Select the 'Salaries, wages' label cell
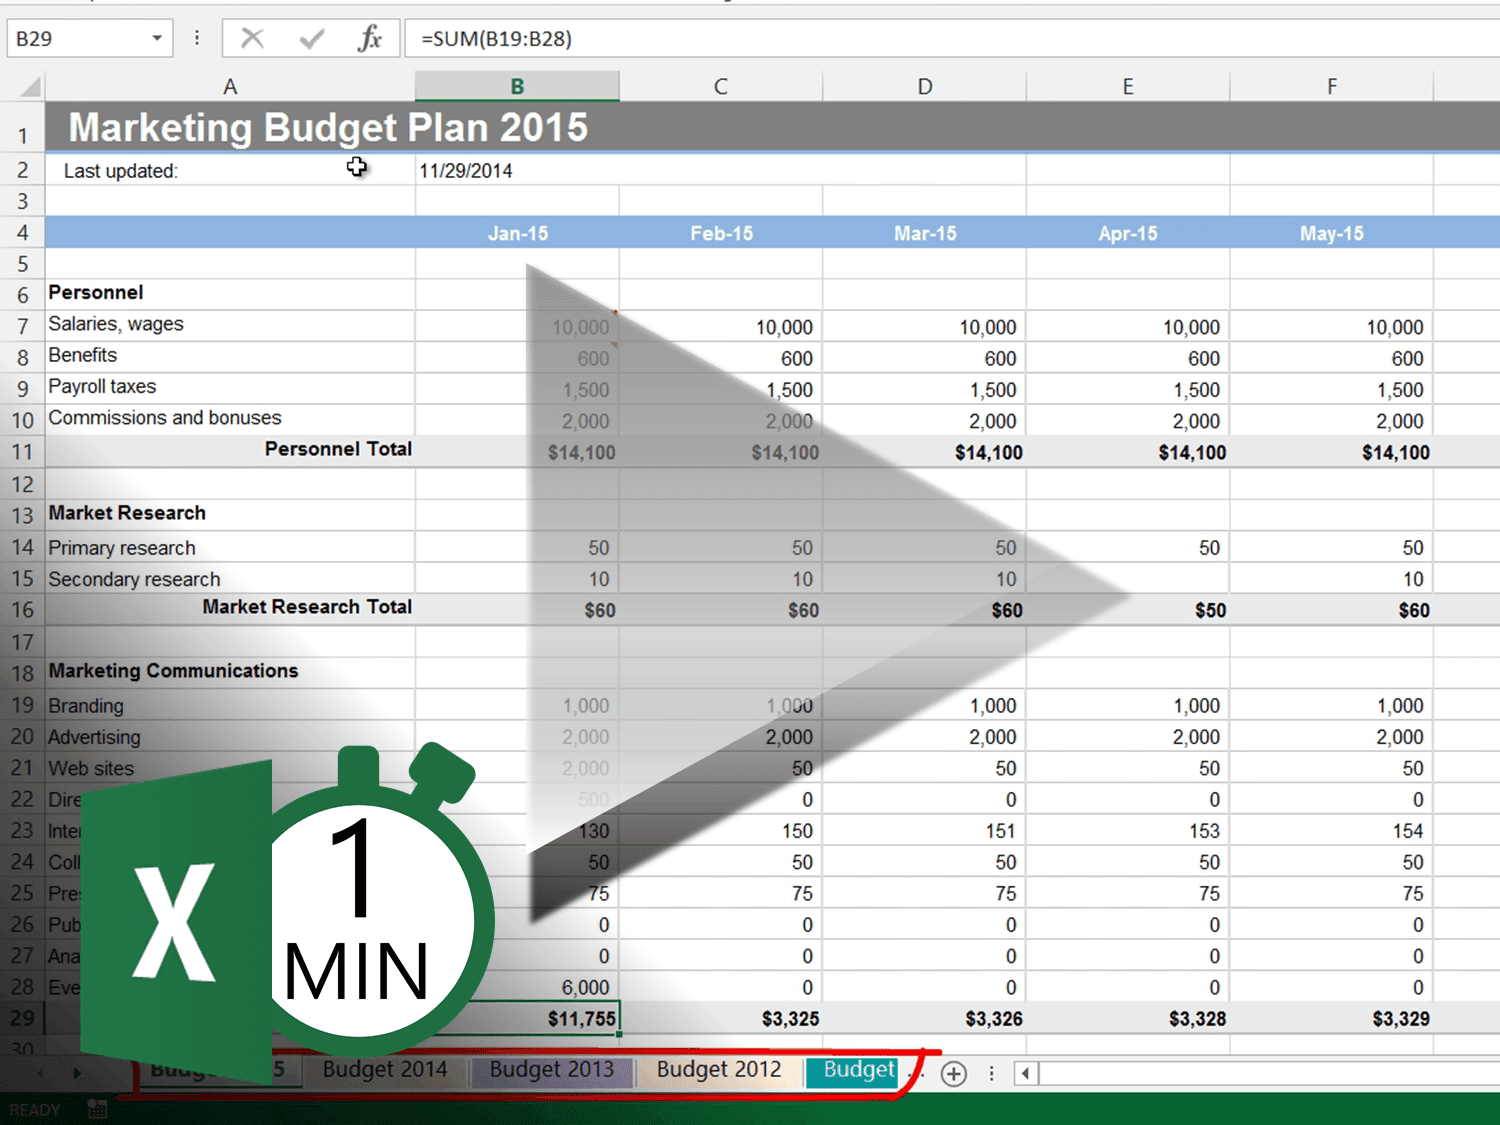Viewport: 1500px width, 1125px height. (230, 325)
